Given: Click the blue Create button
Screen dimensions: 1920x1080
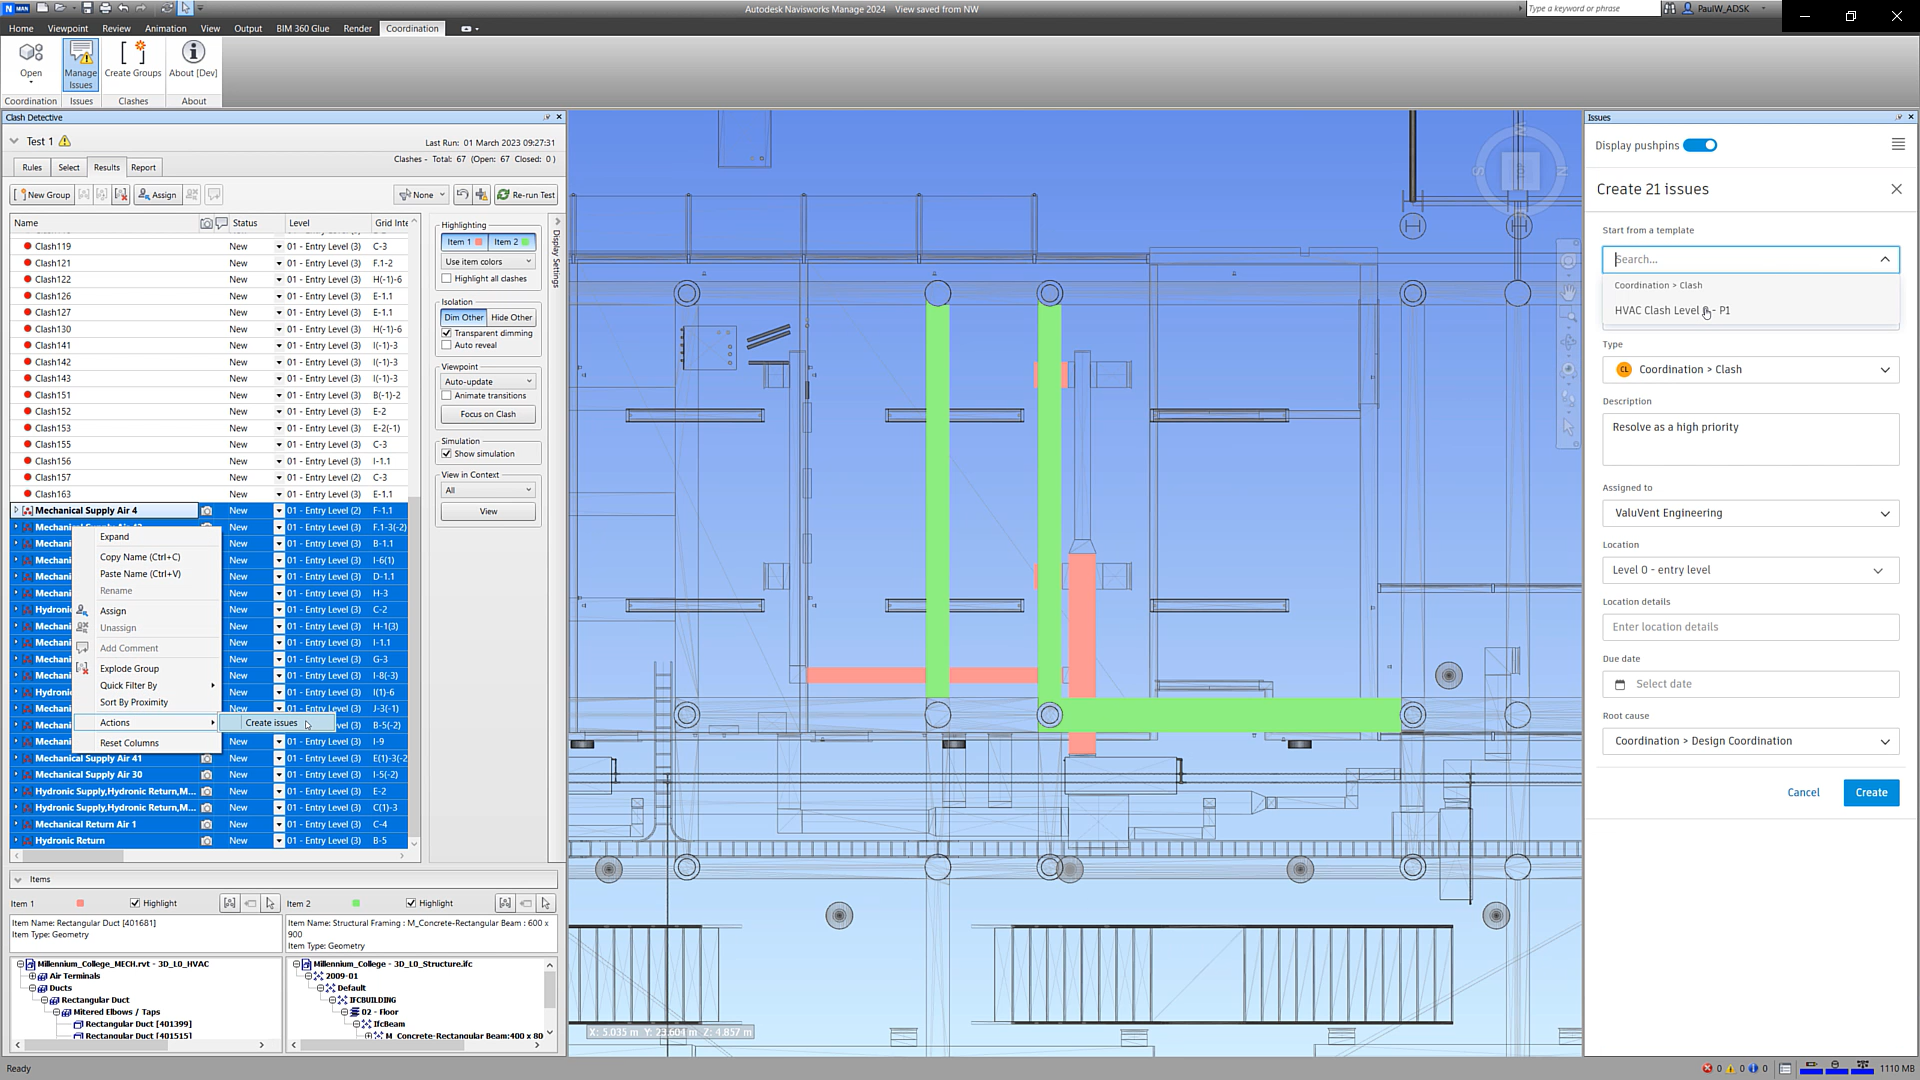Looking at the screenshot, I should point(1870,792).
